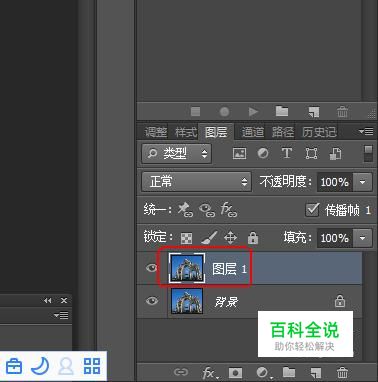This screenshot has height=382, width=378.
Task: Begin recording an action
Action: (x=224, y=112)
